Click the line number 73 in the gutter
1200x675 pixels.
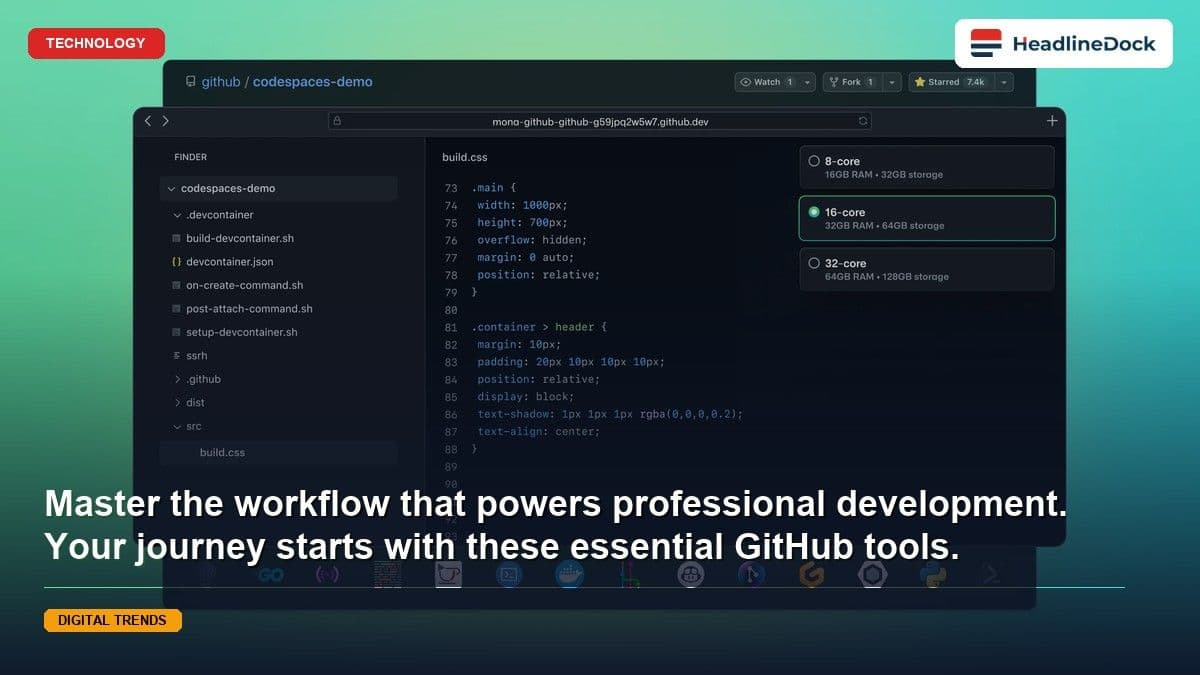451,188
